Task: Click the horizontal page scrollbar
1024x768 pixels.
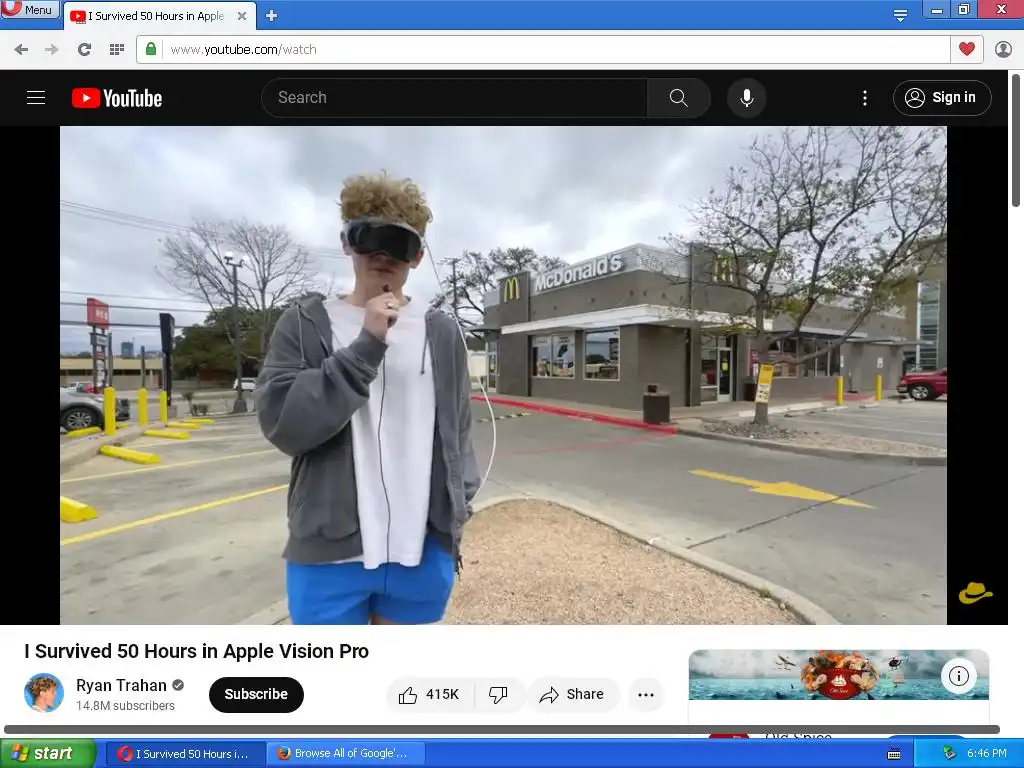Action: (502, 729)
